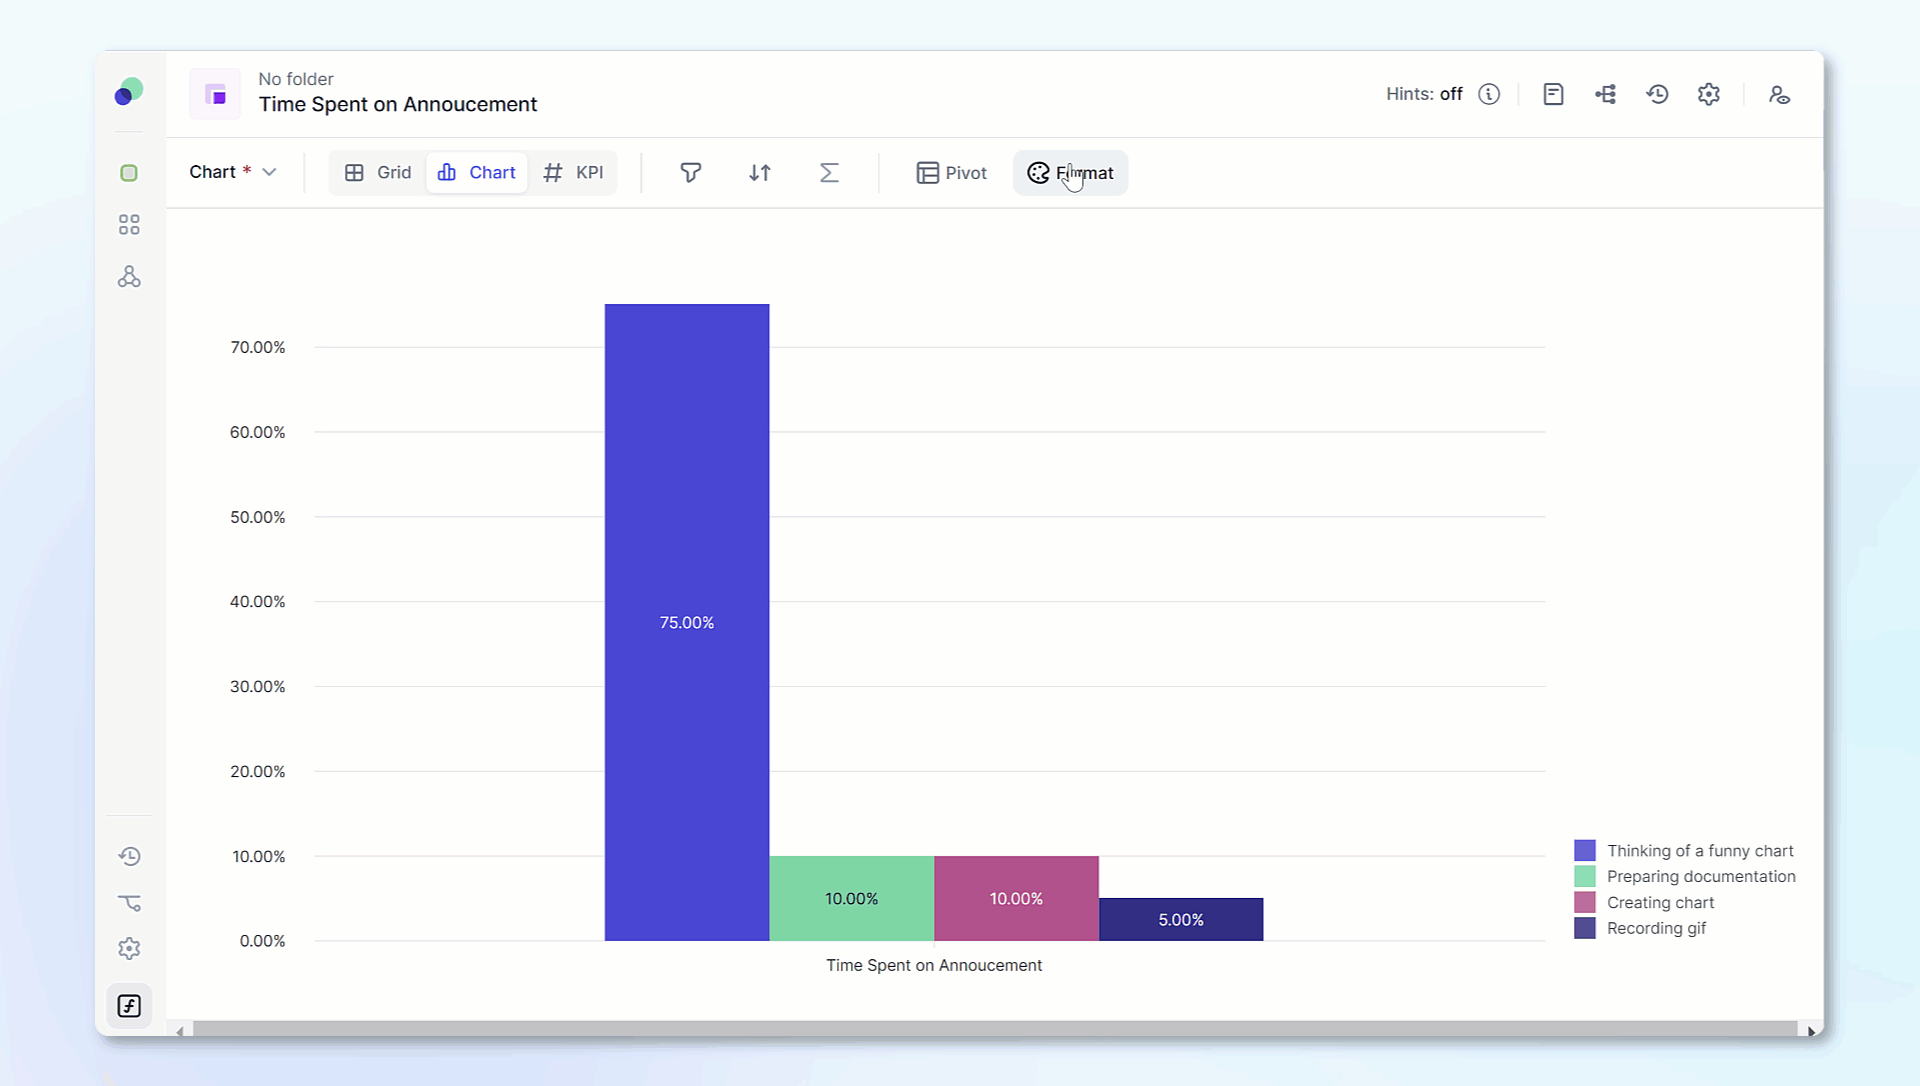Open the data model nodes icon
The width and height of the screenshot is (1920, 1086).
click(129, 277)
